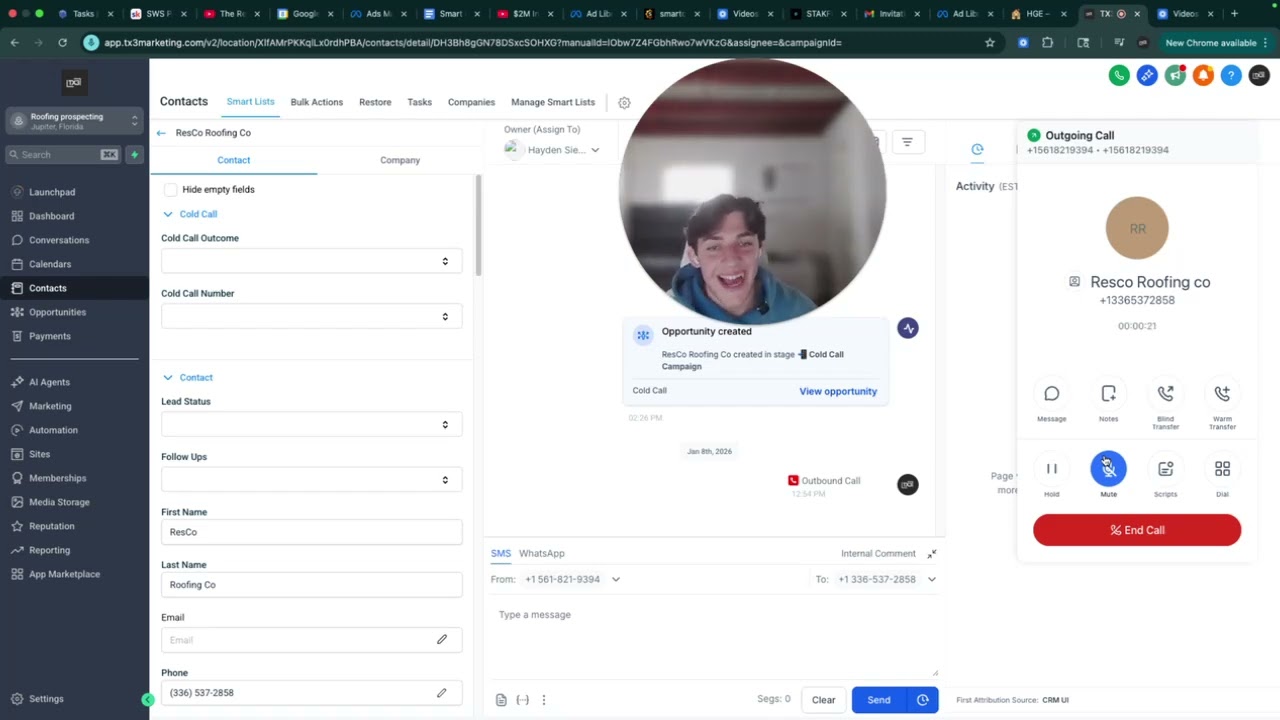Open the Bulk Actions tab
Viewport: 1280px width, 720px height.
tap(316, 102)
